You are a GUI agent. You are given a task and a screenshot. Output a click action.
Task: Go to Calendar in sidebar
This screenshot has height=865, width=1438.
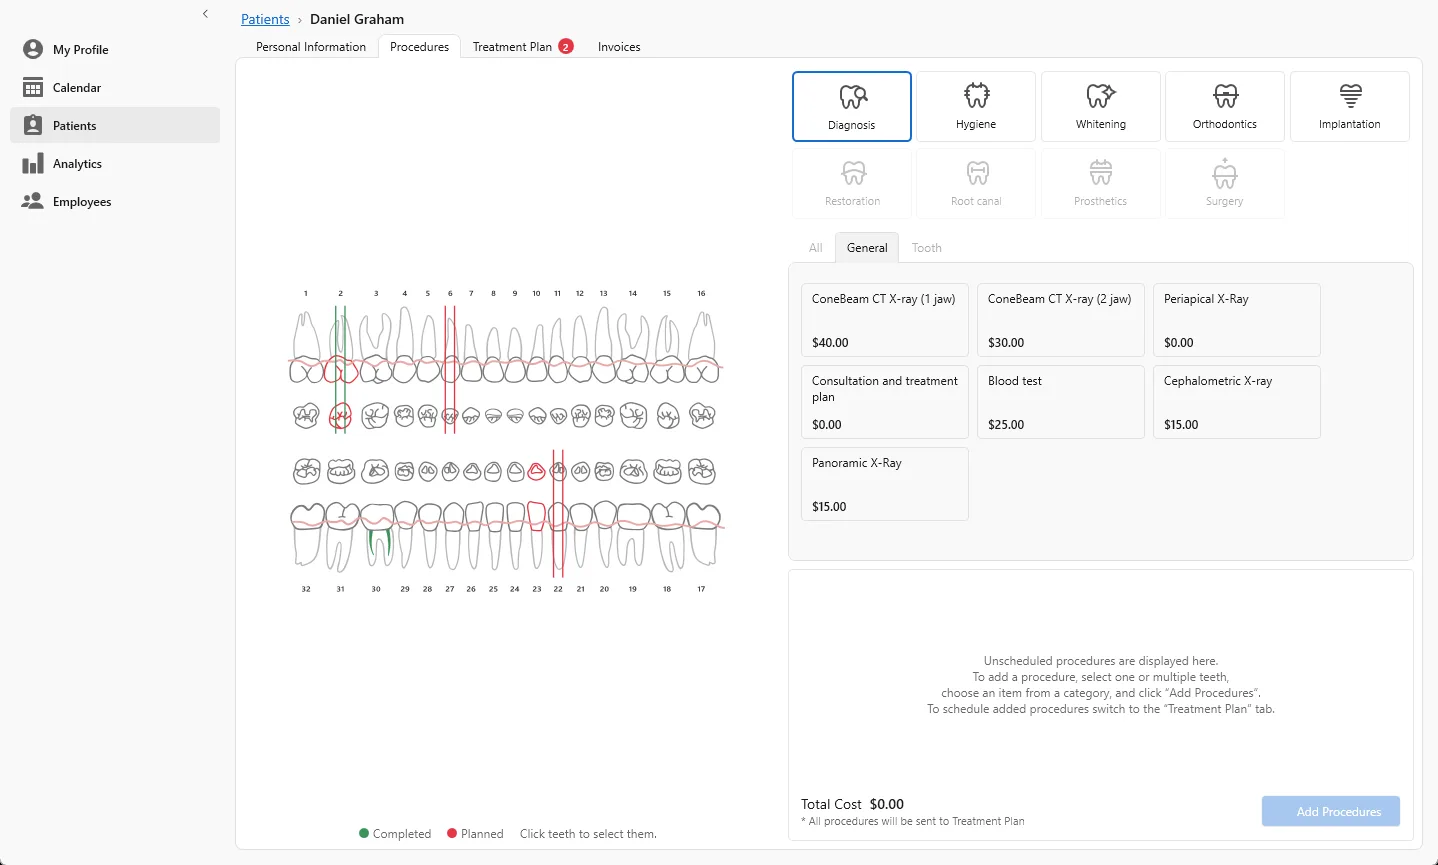point(115,87)
